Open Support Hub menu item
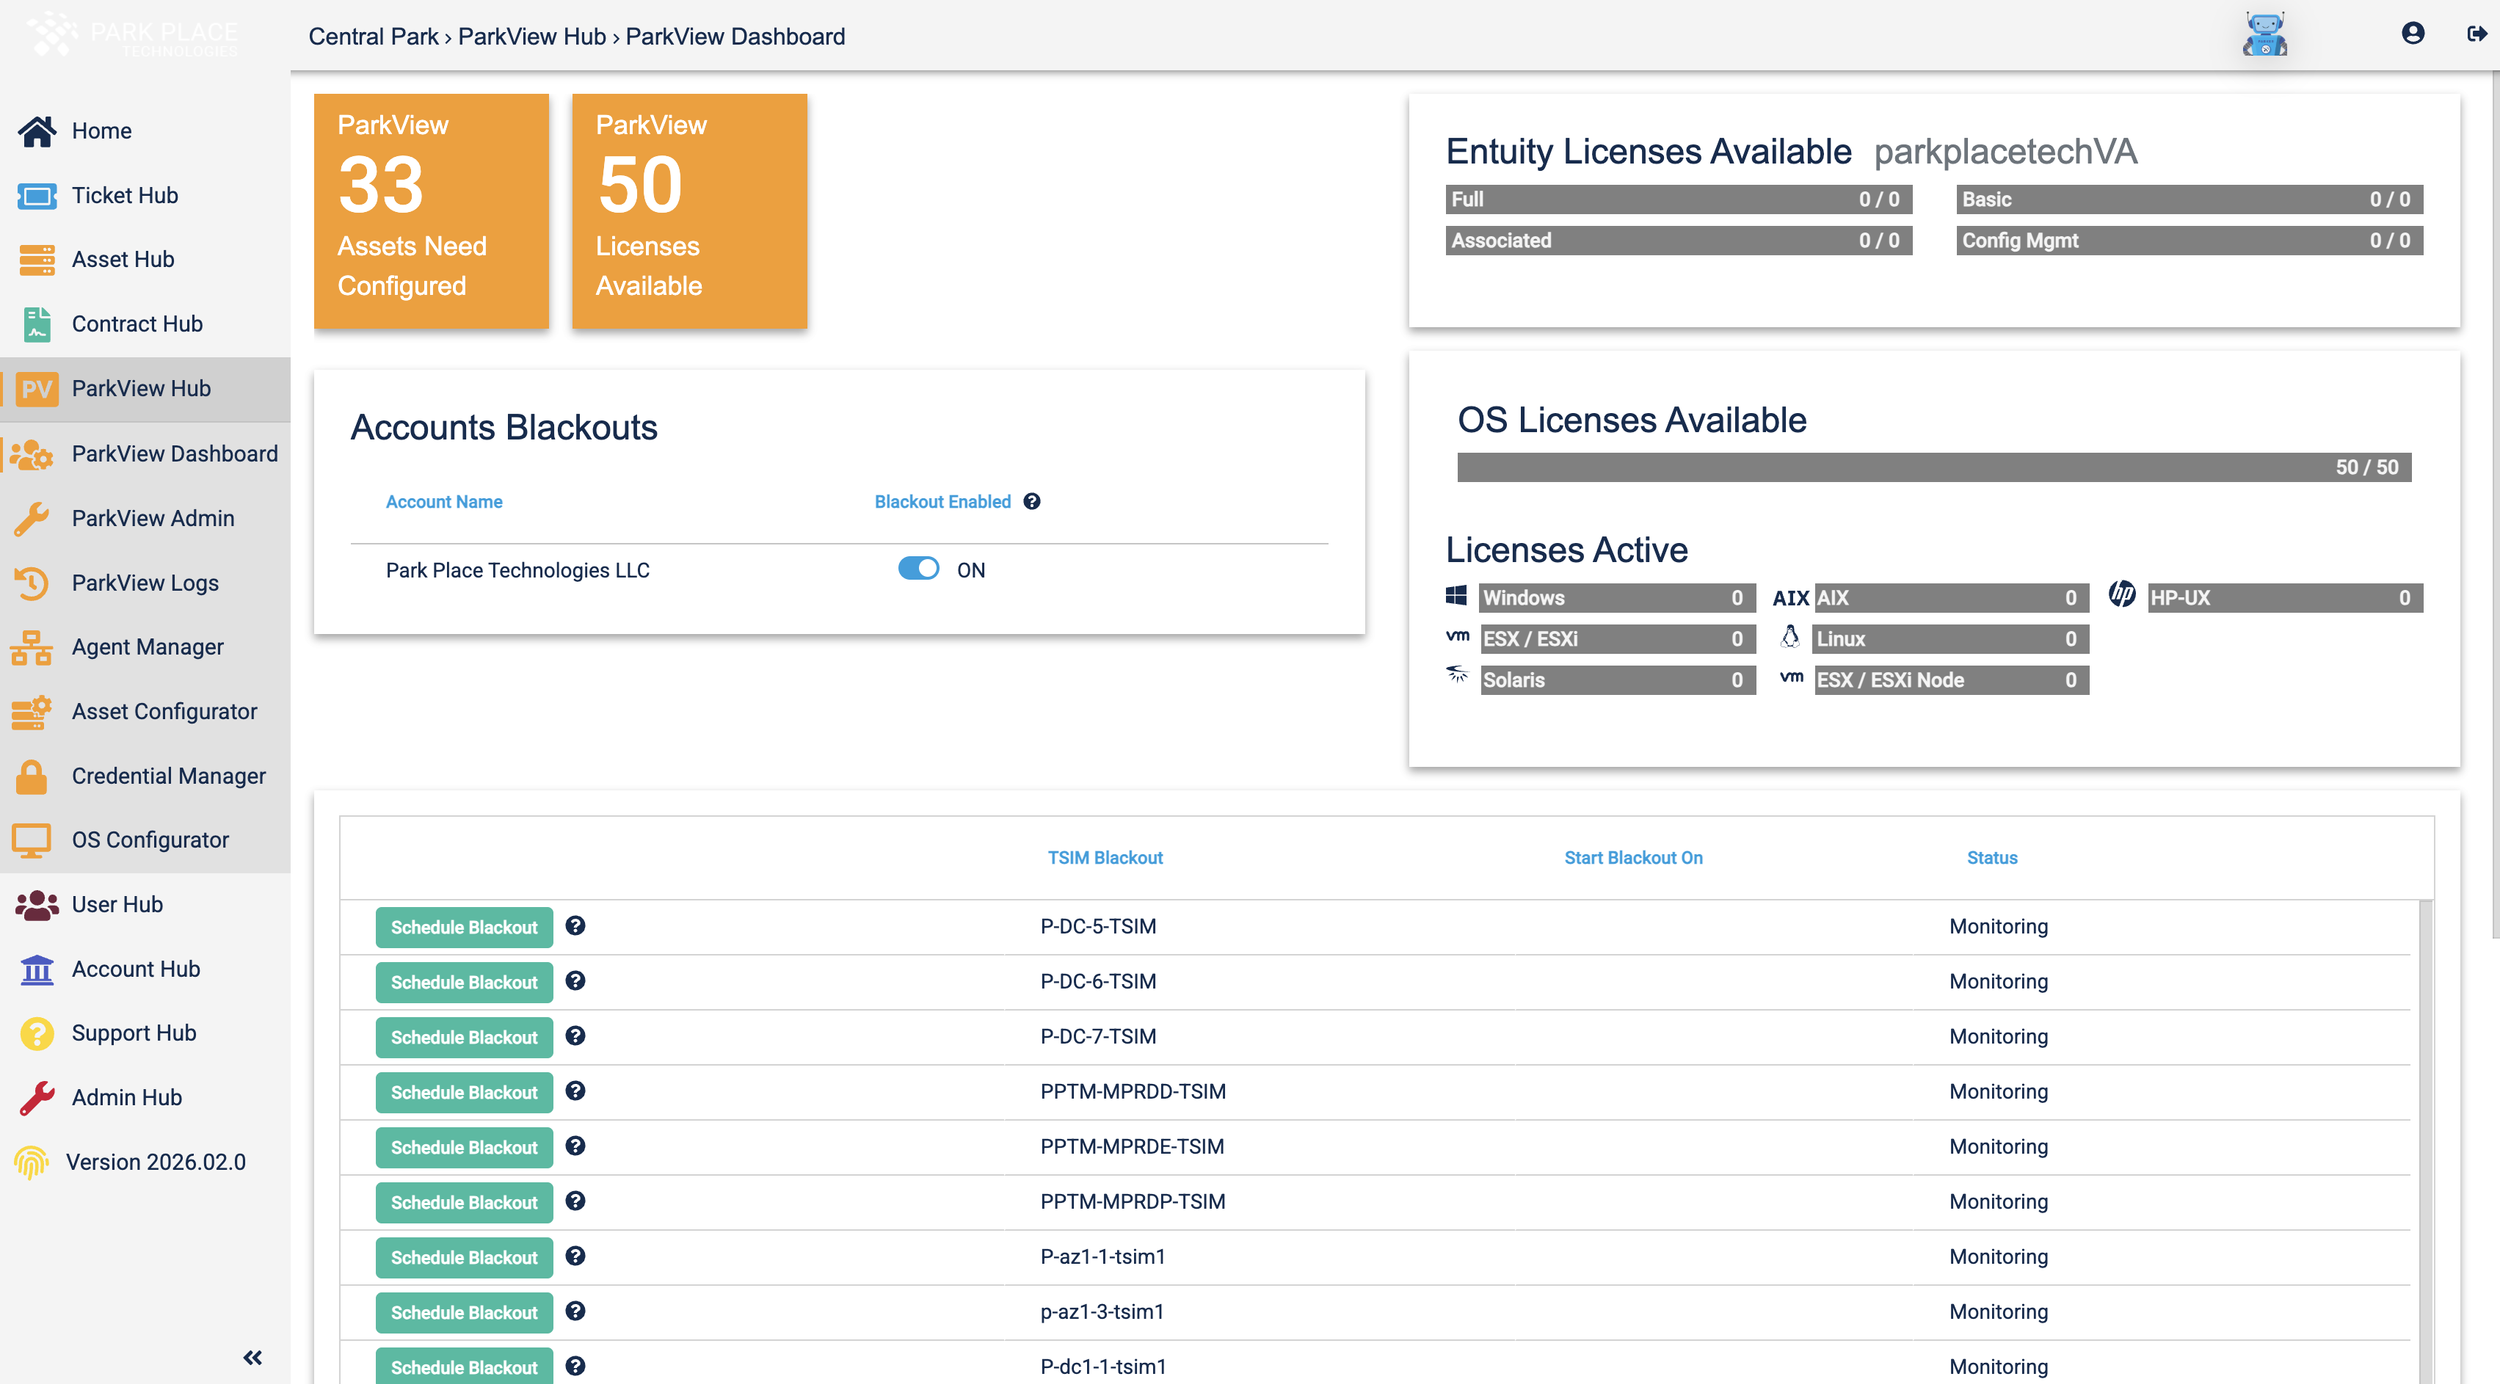The image size is (2500, 1384). point(133,1033)
